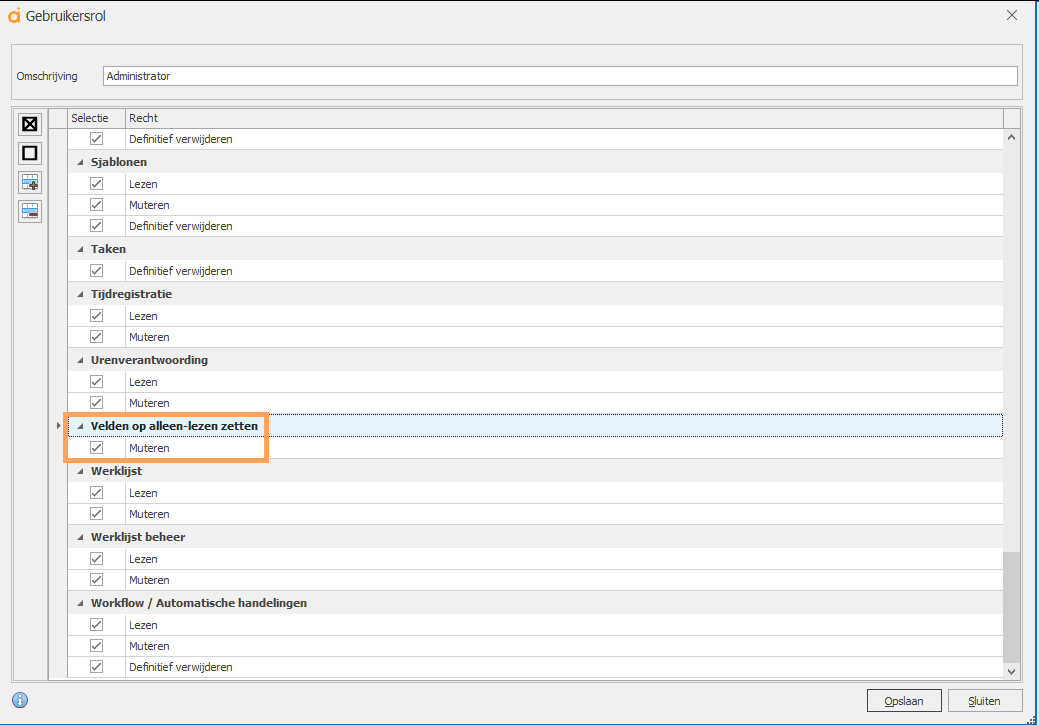The height and width of the screenshot is (725, 1039).
Task: Toggle Tijdregistratie Lezen checkbox
Action: (97, 315)
